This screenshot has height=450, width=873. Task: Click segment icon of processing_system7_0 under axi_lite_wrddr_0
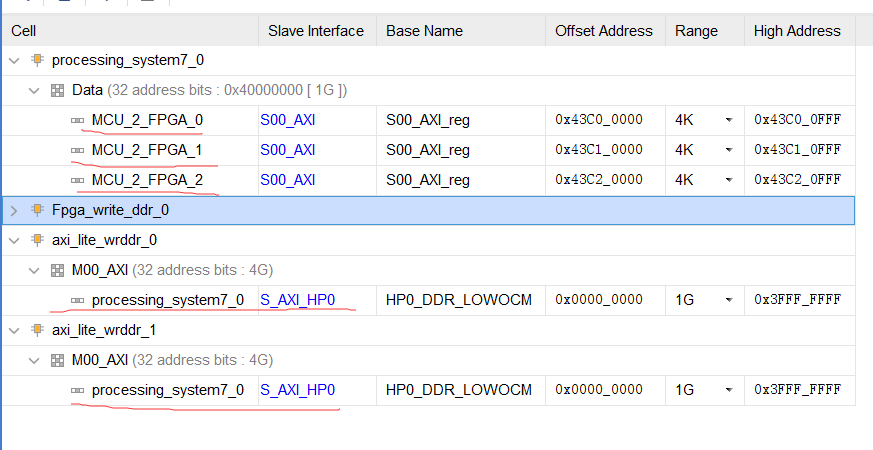[77, 300]
